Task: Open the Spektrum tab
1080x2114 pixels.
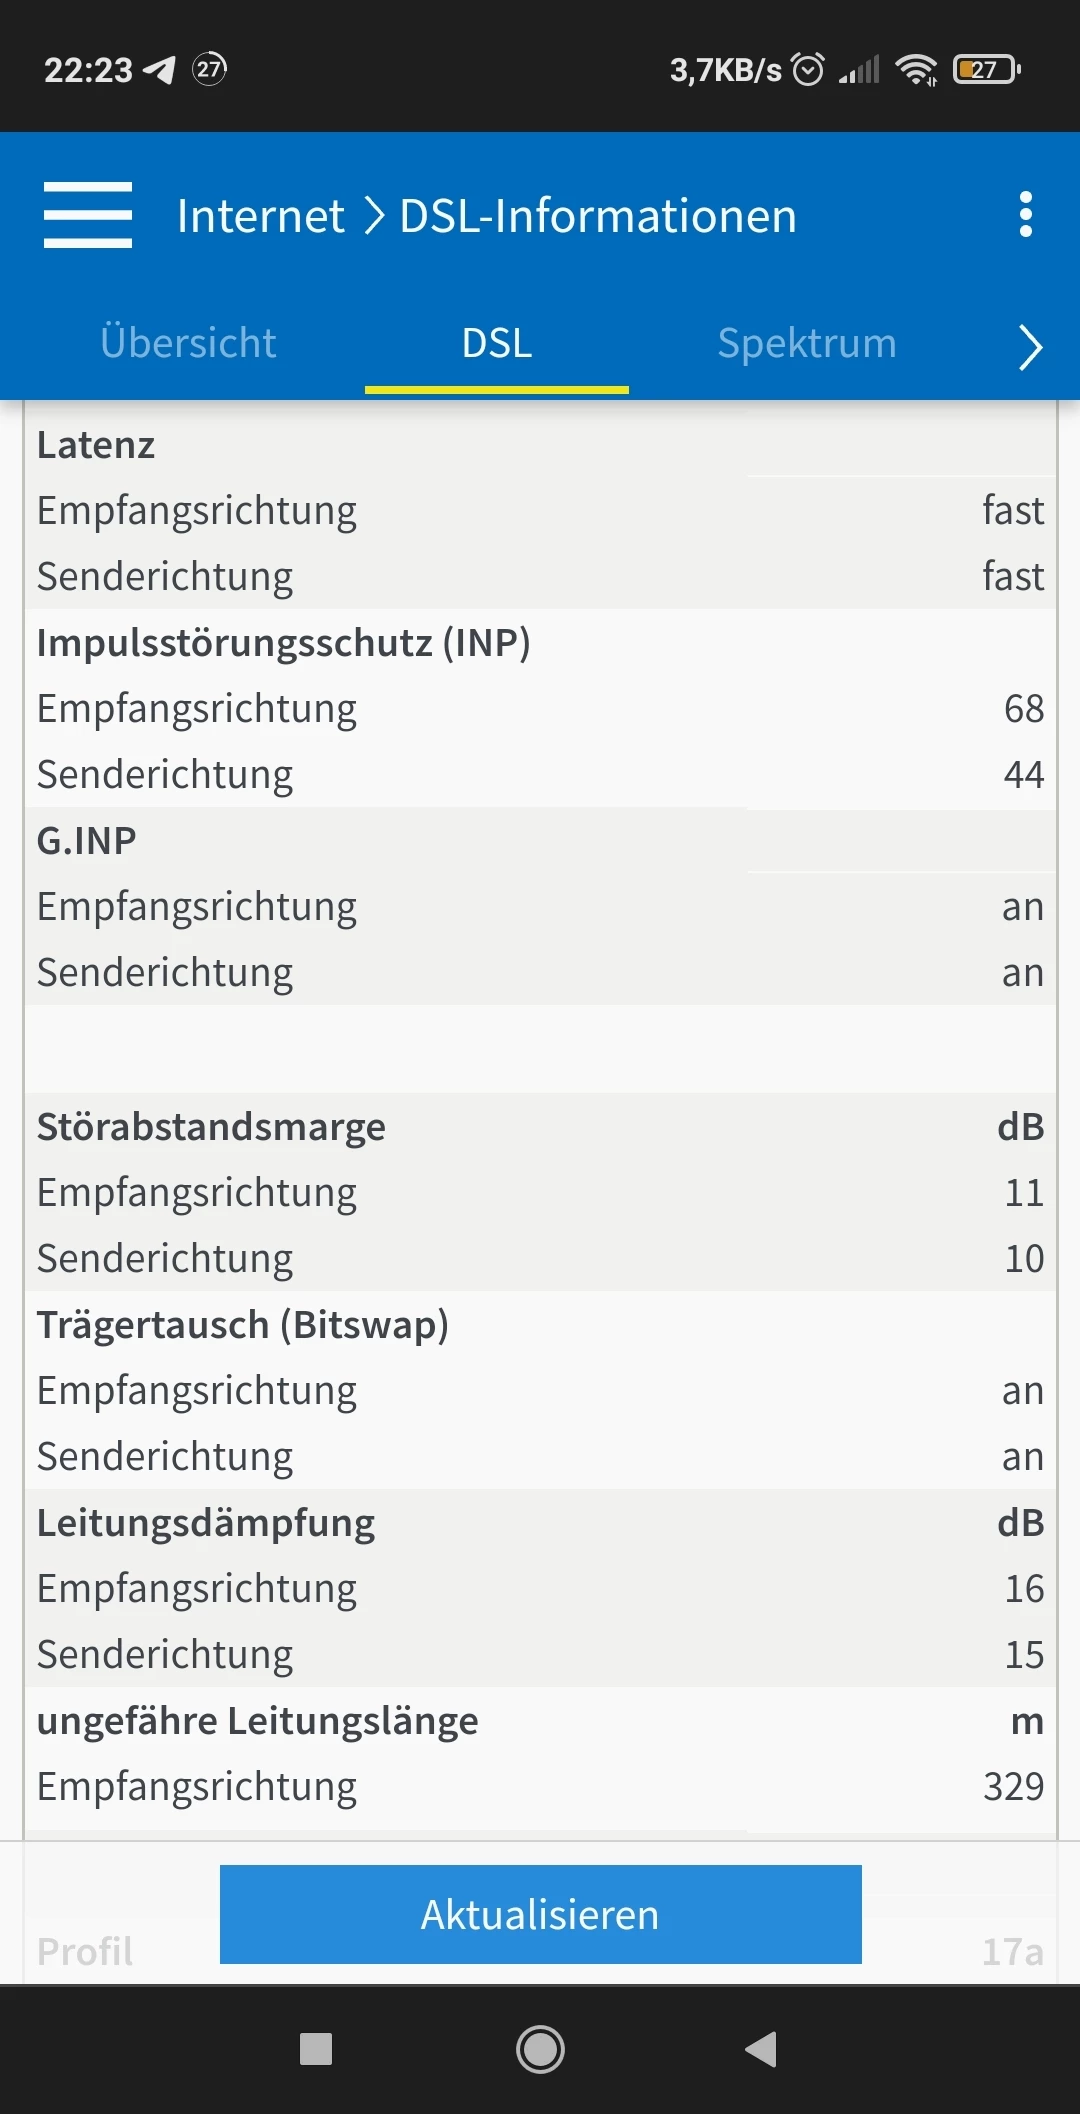Action: pyautogui.click(x=807, y=343)
